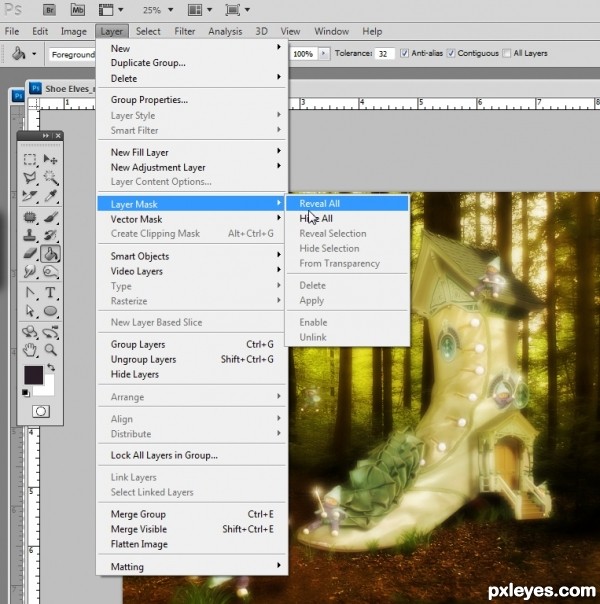Select the Sponge tool

point(50,272)
